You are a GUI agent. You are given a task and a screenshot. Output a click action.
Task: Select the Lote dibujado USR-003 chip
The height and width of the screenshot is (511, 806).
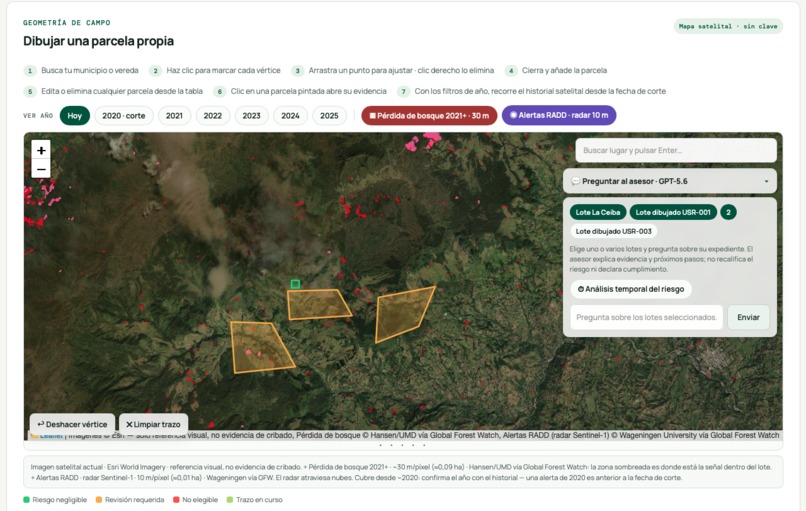click(x=613, y=231)
